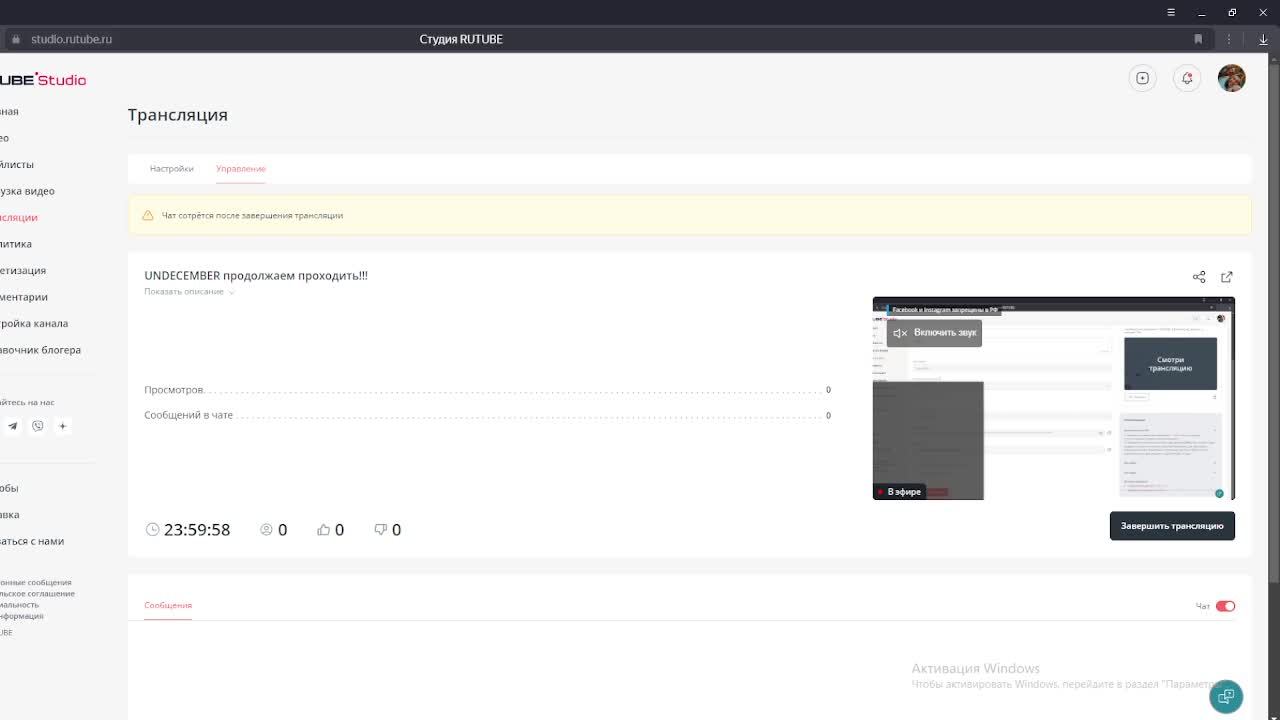Open the support chat floating button
Image resolution: width=1280 pixels, height=720 pixels.
1226,696
